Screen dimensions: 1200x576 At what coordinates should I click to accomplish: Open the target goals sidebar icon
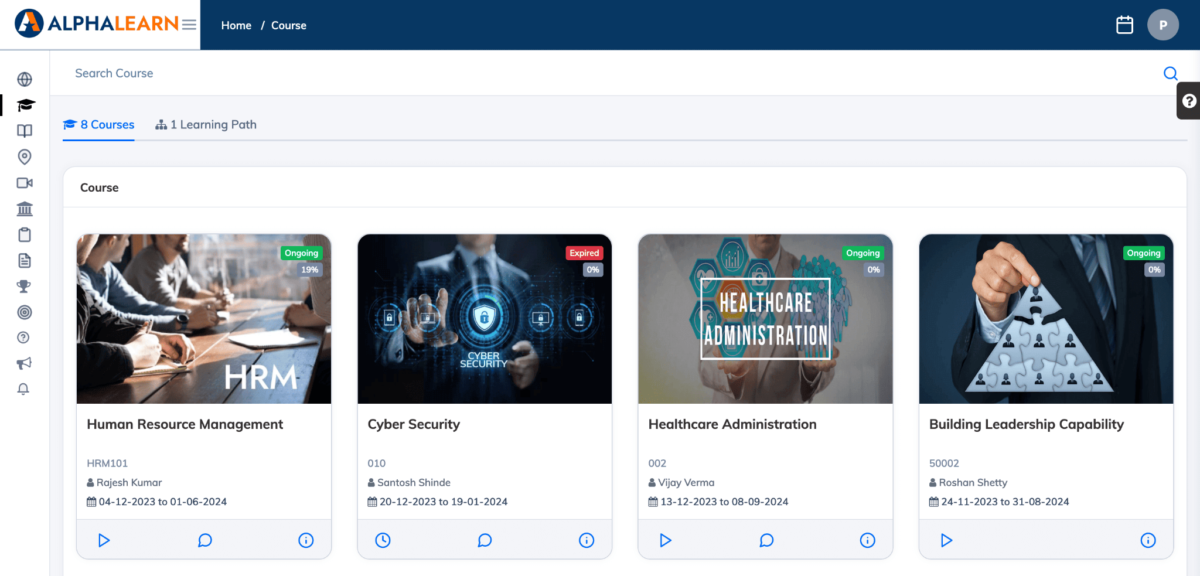coord(25,312)
